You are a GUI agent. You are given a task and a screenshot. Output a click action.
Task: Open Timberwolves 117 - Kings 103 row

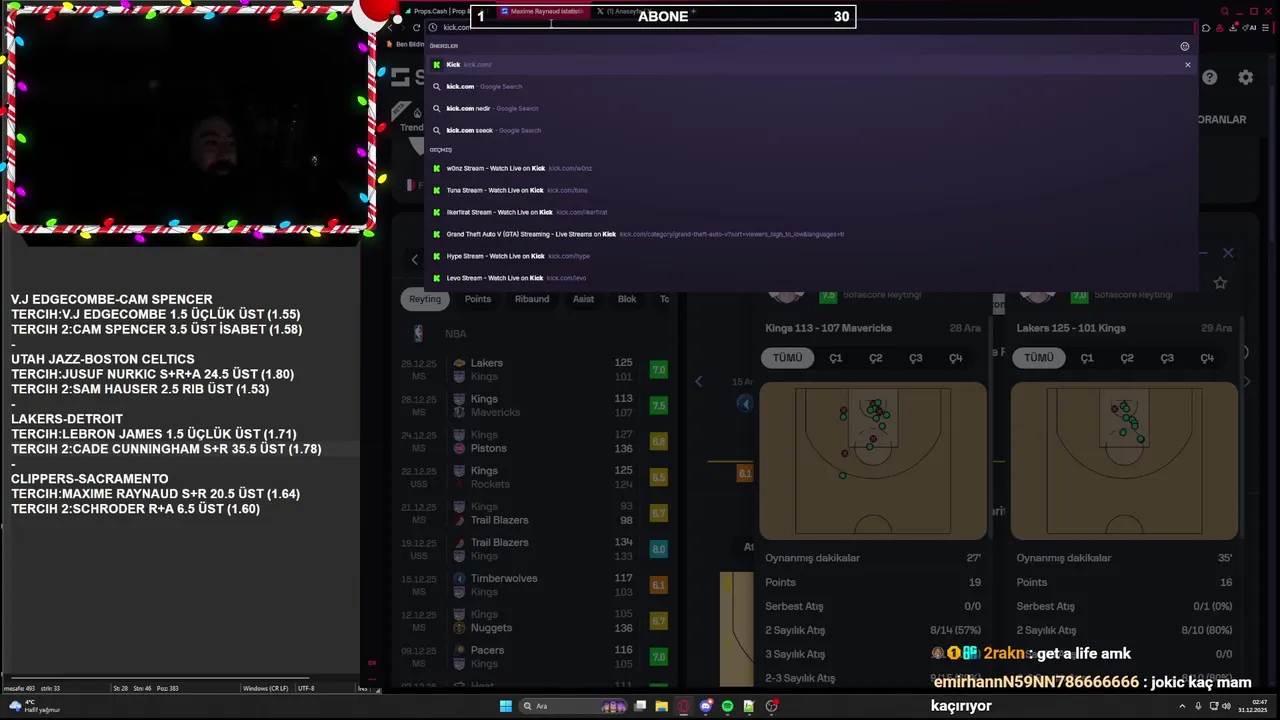[x=535, y=586]
